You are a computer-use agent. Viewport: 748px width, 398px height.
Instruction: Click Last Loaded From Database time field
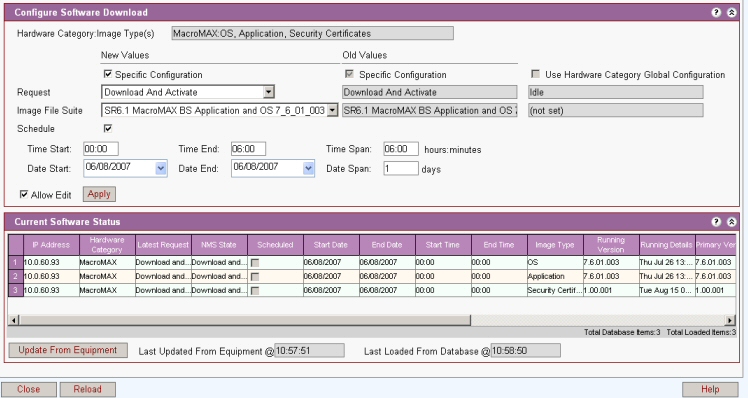(526, 351)
